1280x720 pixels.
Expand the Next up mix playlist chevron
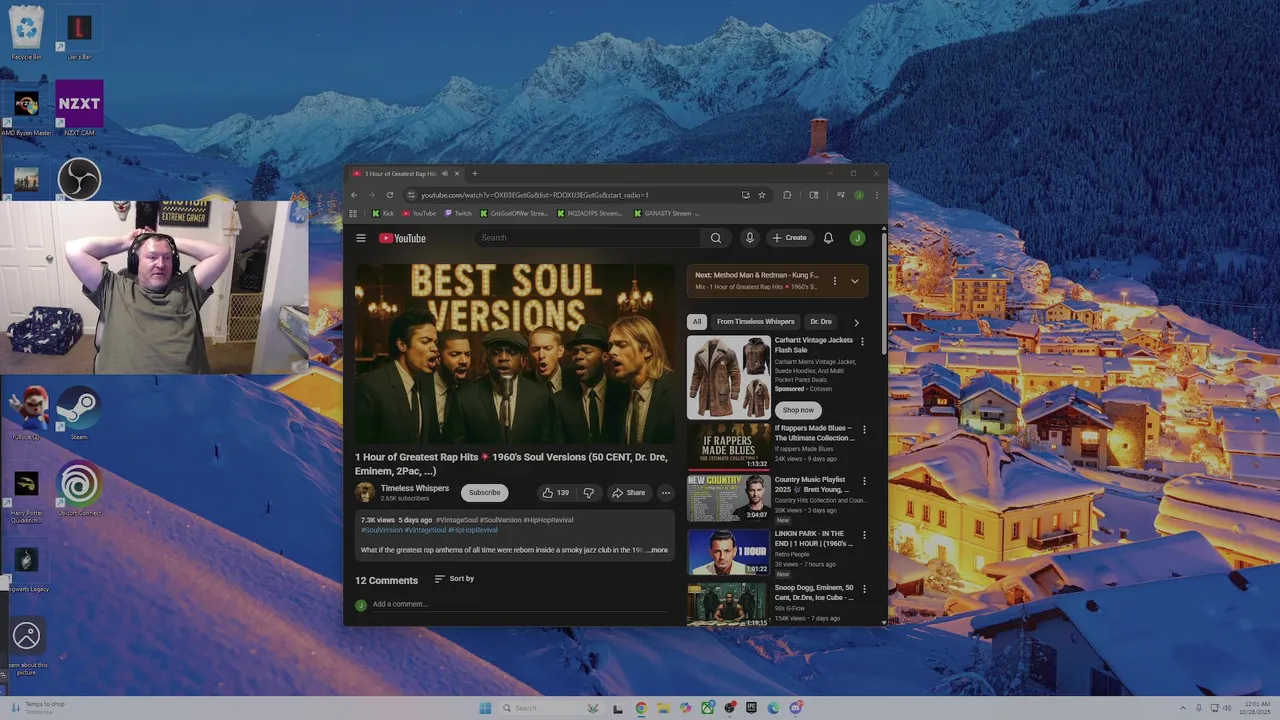click(x=854, y=281)
